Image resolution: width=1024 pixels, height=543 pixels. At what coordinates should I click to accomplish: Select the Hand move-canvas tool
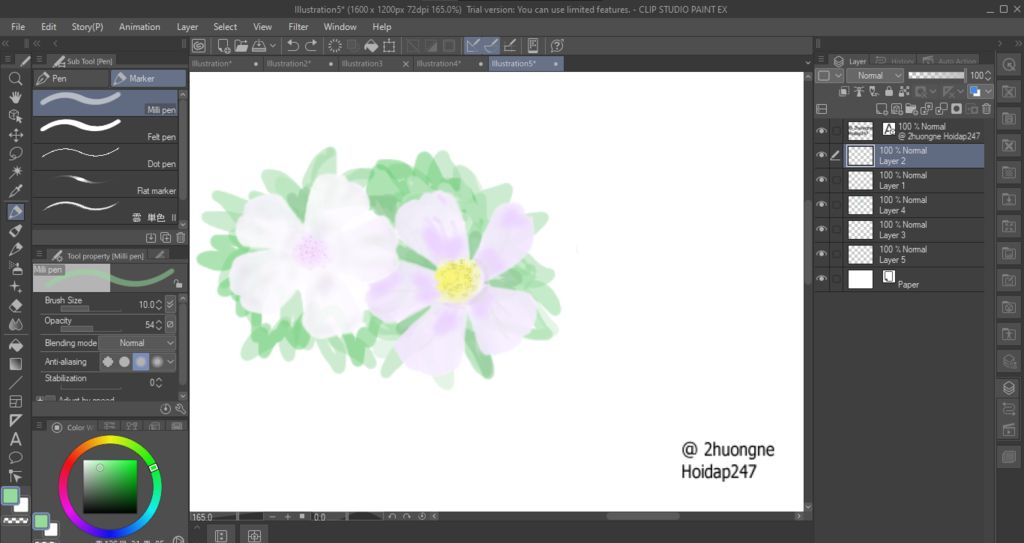[16, 97]
